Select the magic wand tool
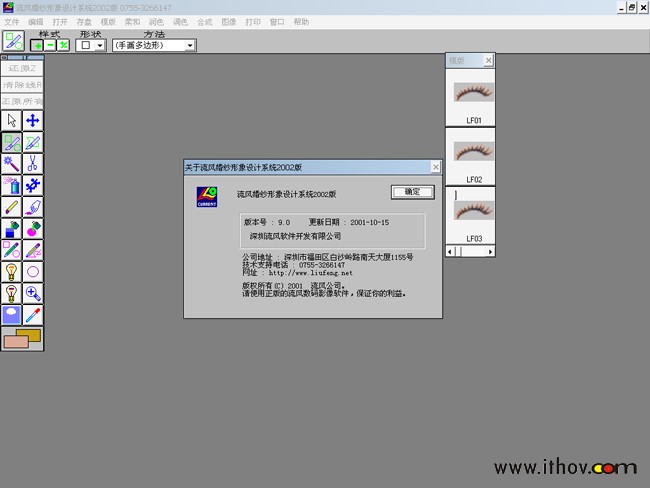Image resolution: width=650 pixels, height=488 pixels. pos(12,164)
